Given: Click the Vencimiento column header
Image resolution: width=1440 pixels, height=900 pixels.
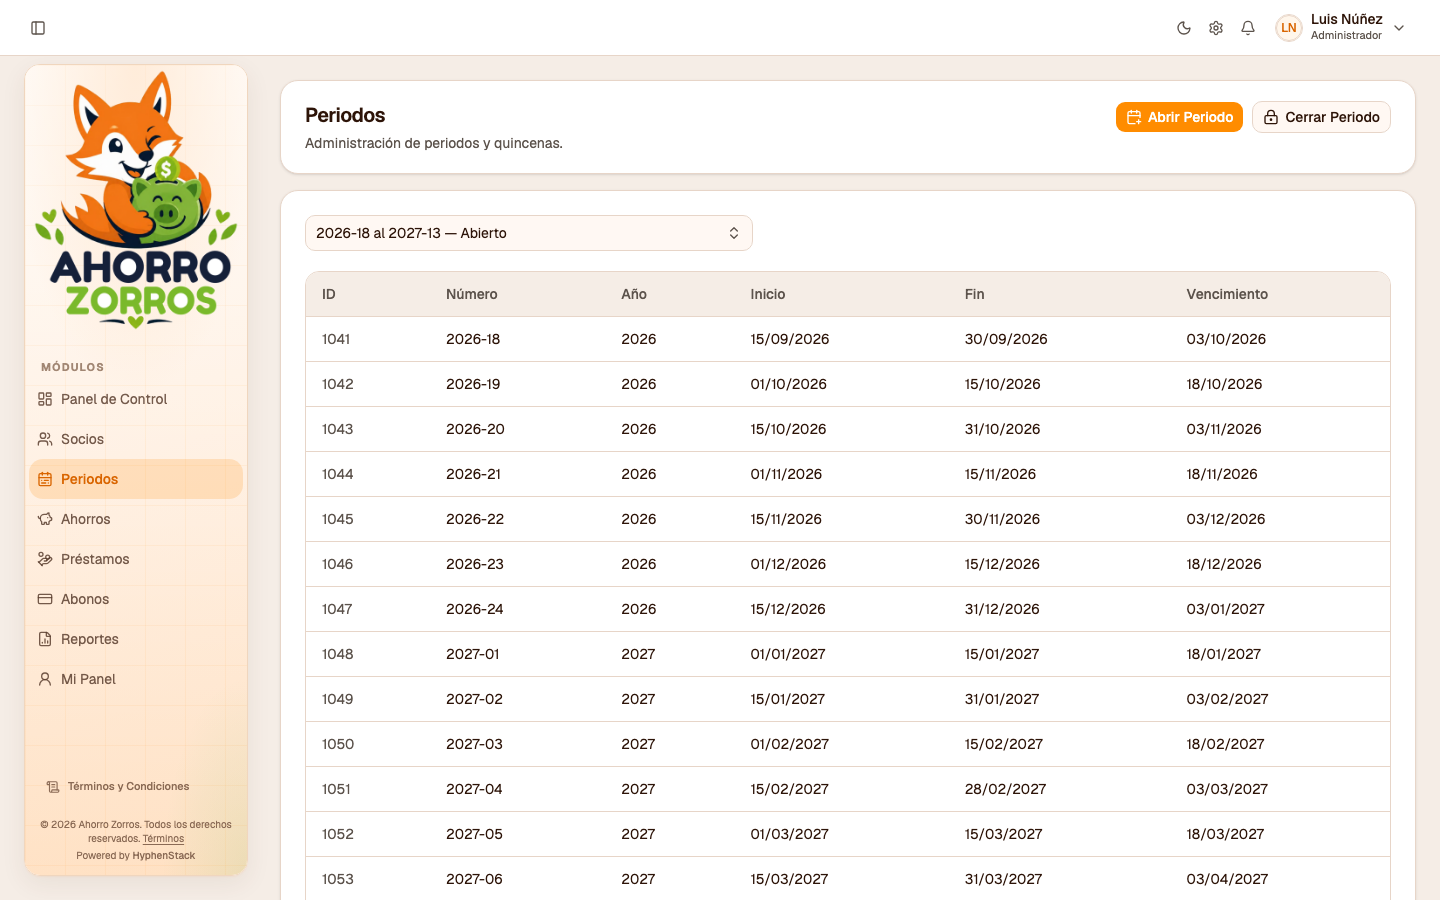Looking at the screenshot, I should [x=1227, y=294].
